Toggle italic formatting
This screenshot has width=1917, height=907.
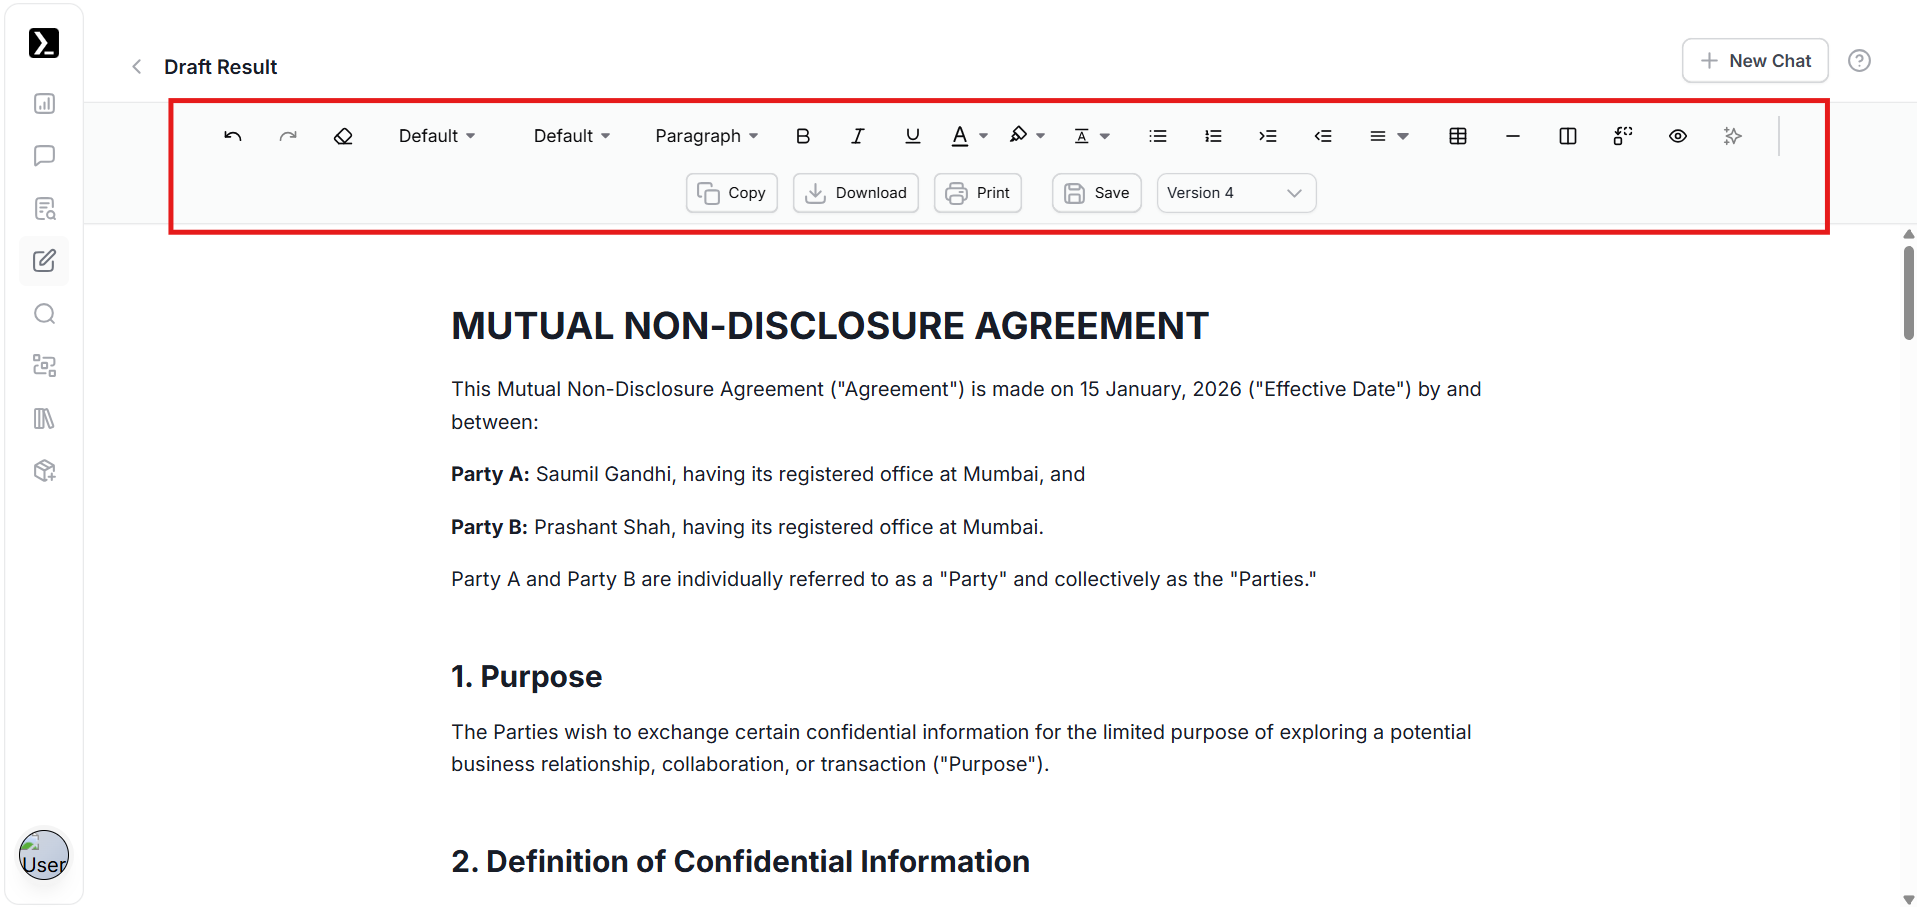857,136
